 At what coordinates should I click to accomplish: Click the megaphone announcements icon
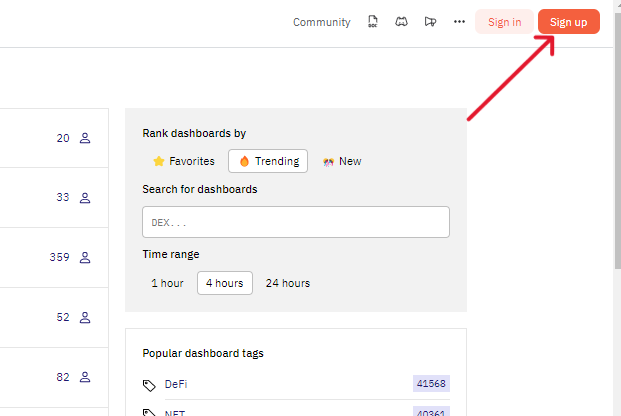[x=430, y=22]
